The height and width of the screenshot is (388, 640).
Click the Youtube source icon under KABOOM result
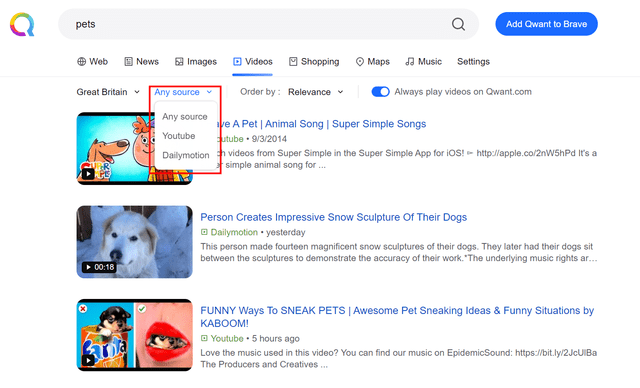(204, 338)
